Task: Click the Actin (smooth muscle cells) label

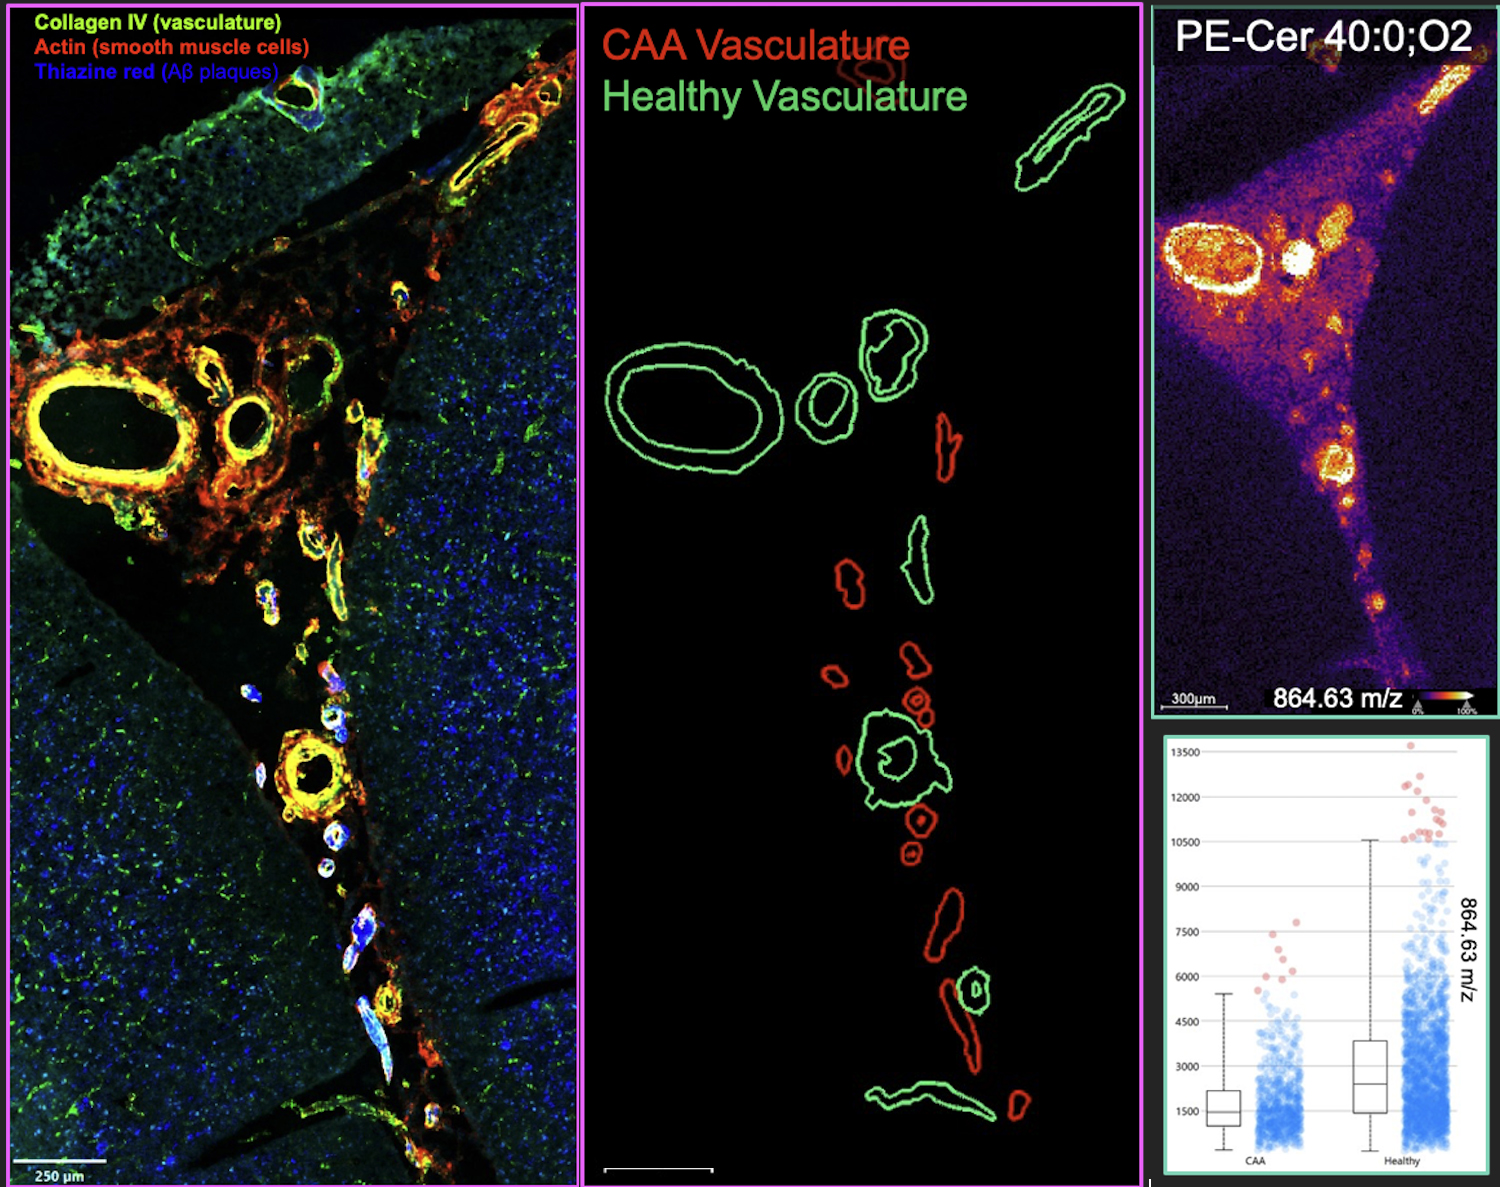Action: [171, 47]
